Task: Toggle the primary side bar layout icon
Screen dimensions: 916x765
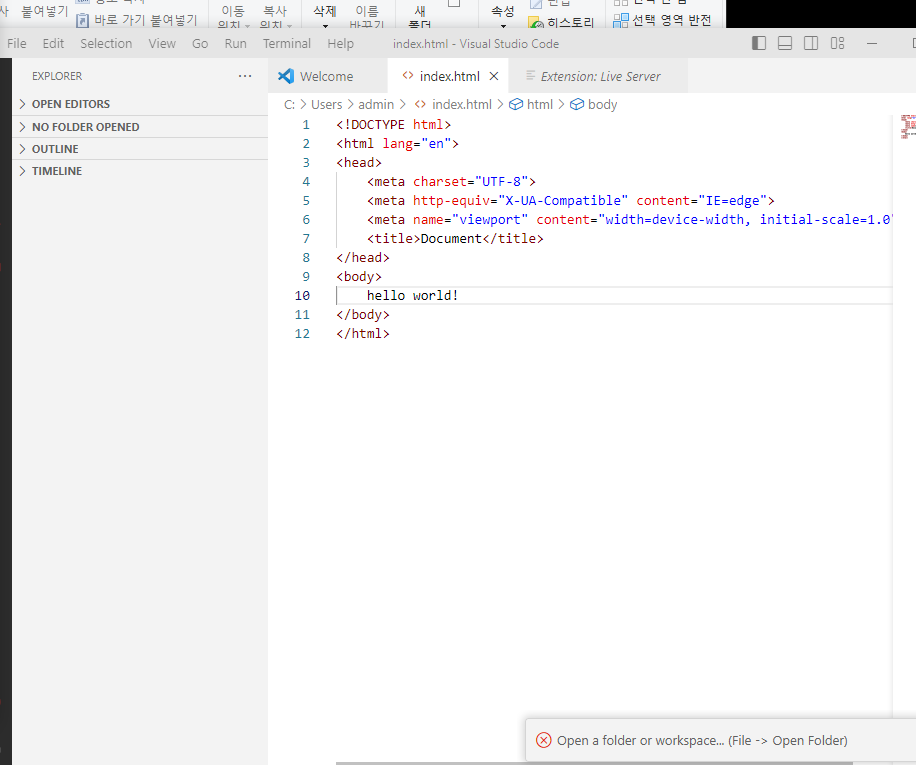Action: 758,43
